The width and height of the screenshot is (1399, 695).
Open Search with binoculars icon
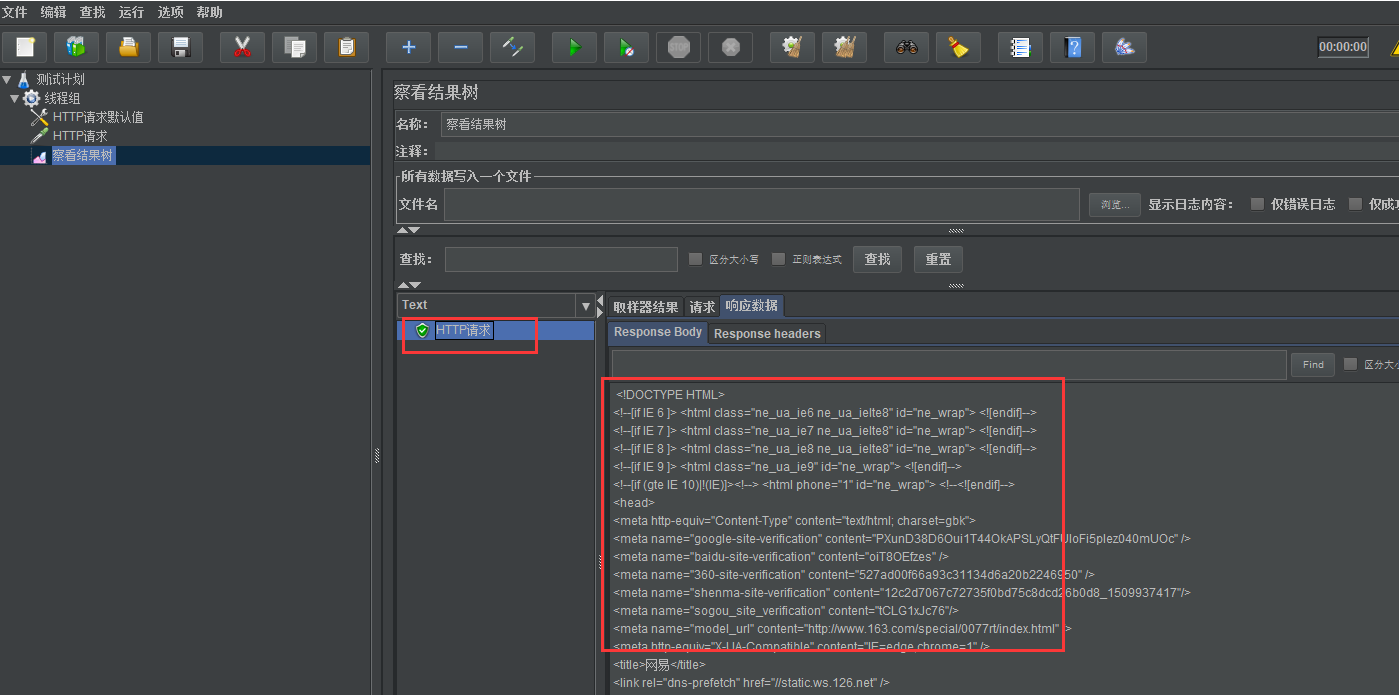pos(906,47)
